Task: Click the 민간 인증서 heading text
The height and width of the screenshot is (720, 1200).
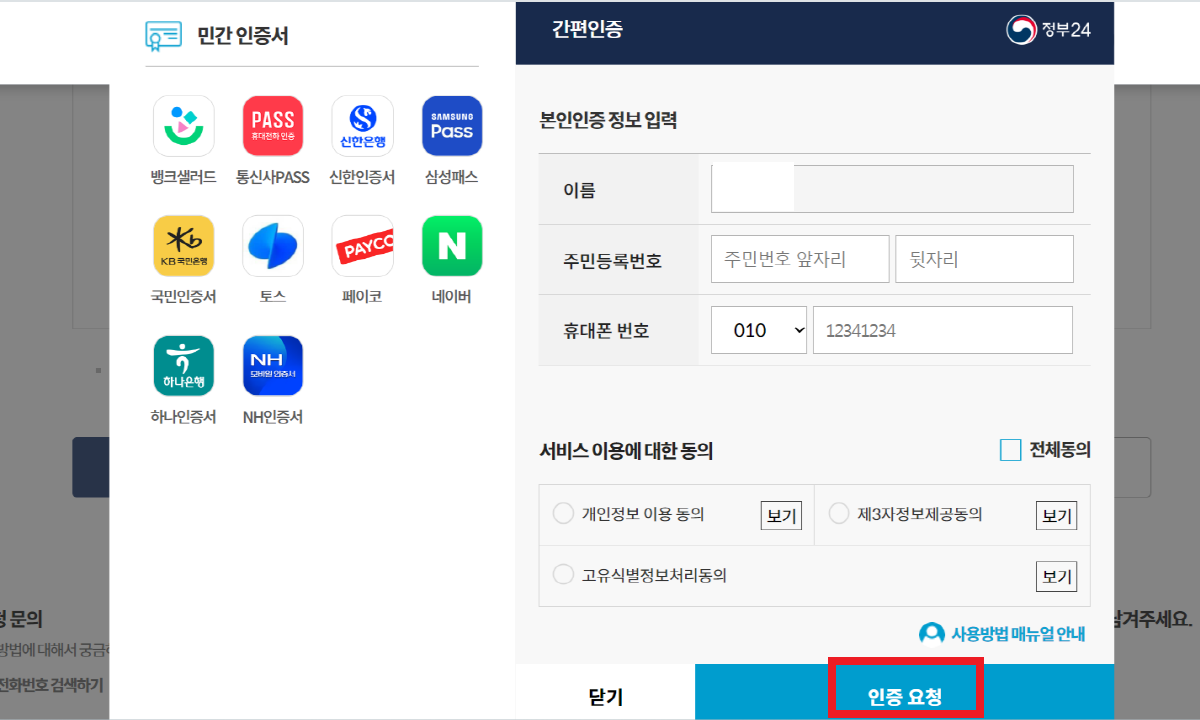Action: (x=243, y=36)
